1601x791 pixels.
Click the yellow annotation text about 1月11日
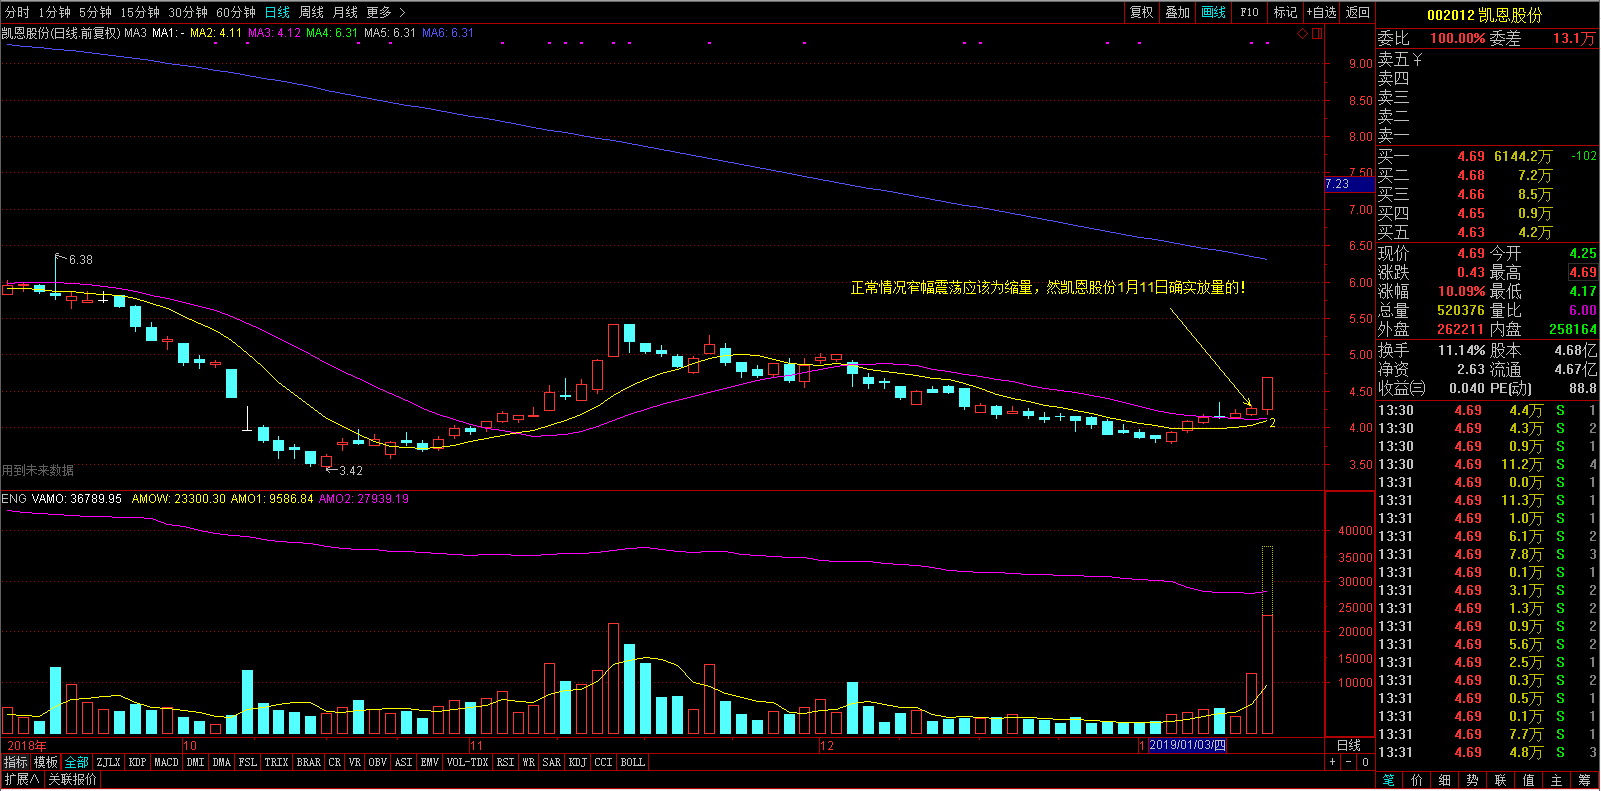tap(1048, 288)
